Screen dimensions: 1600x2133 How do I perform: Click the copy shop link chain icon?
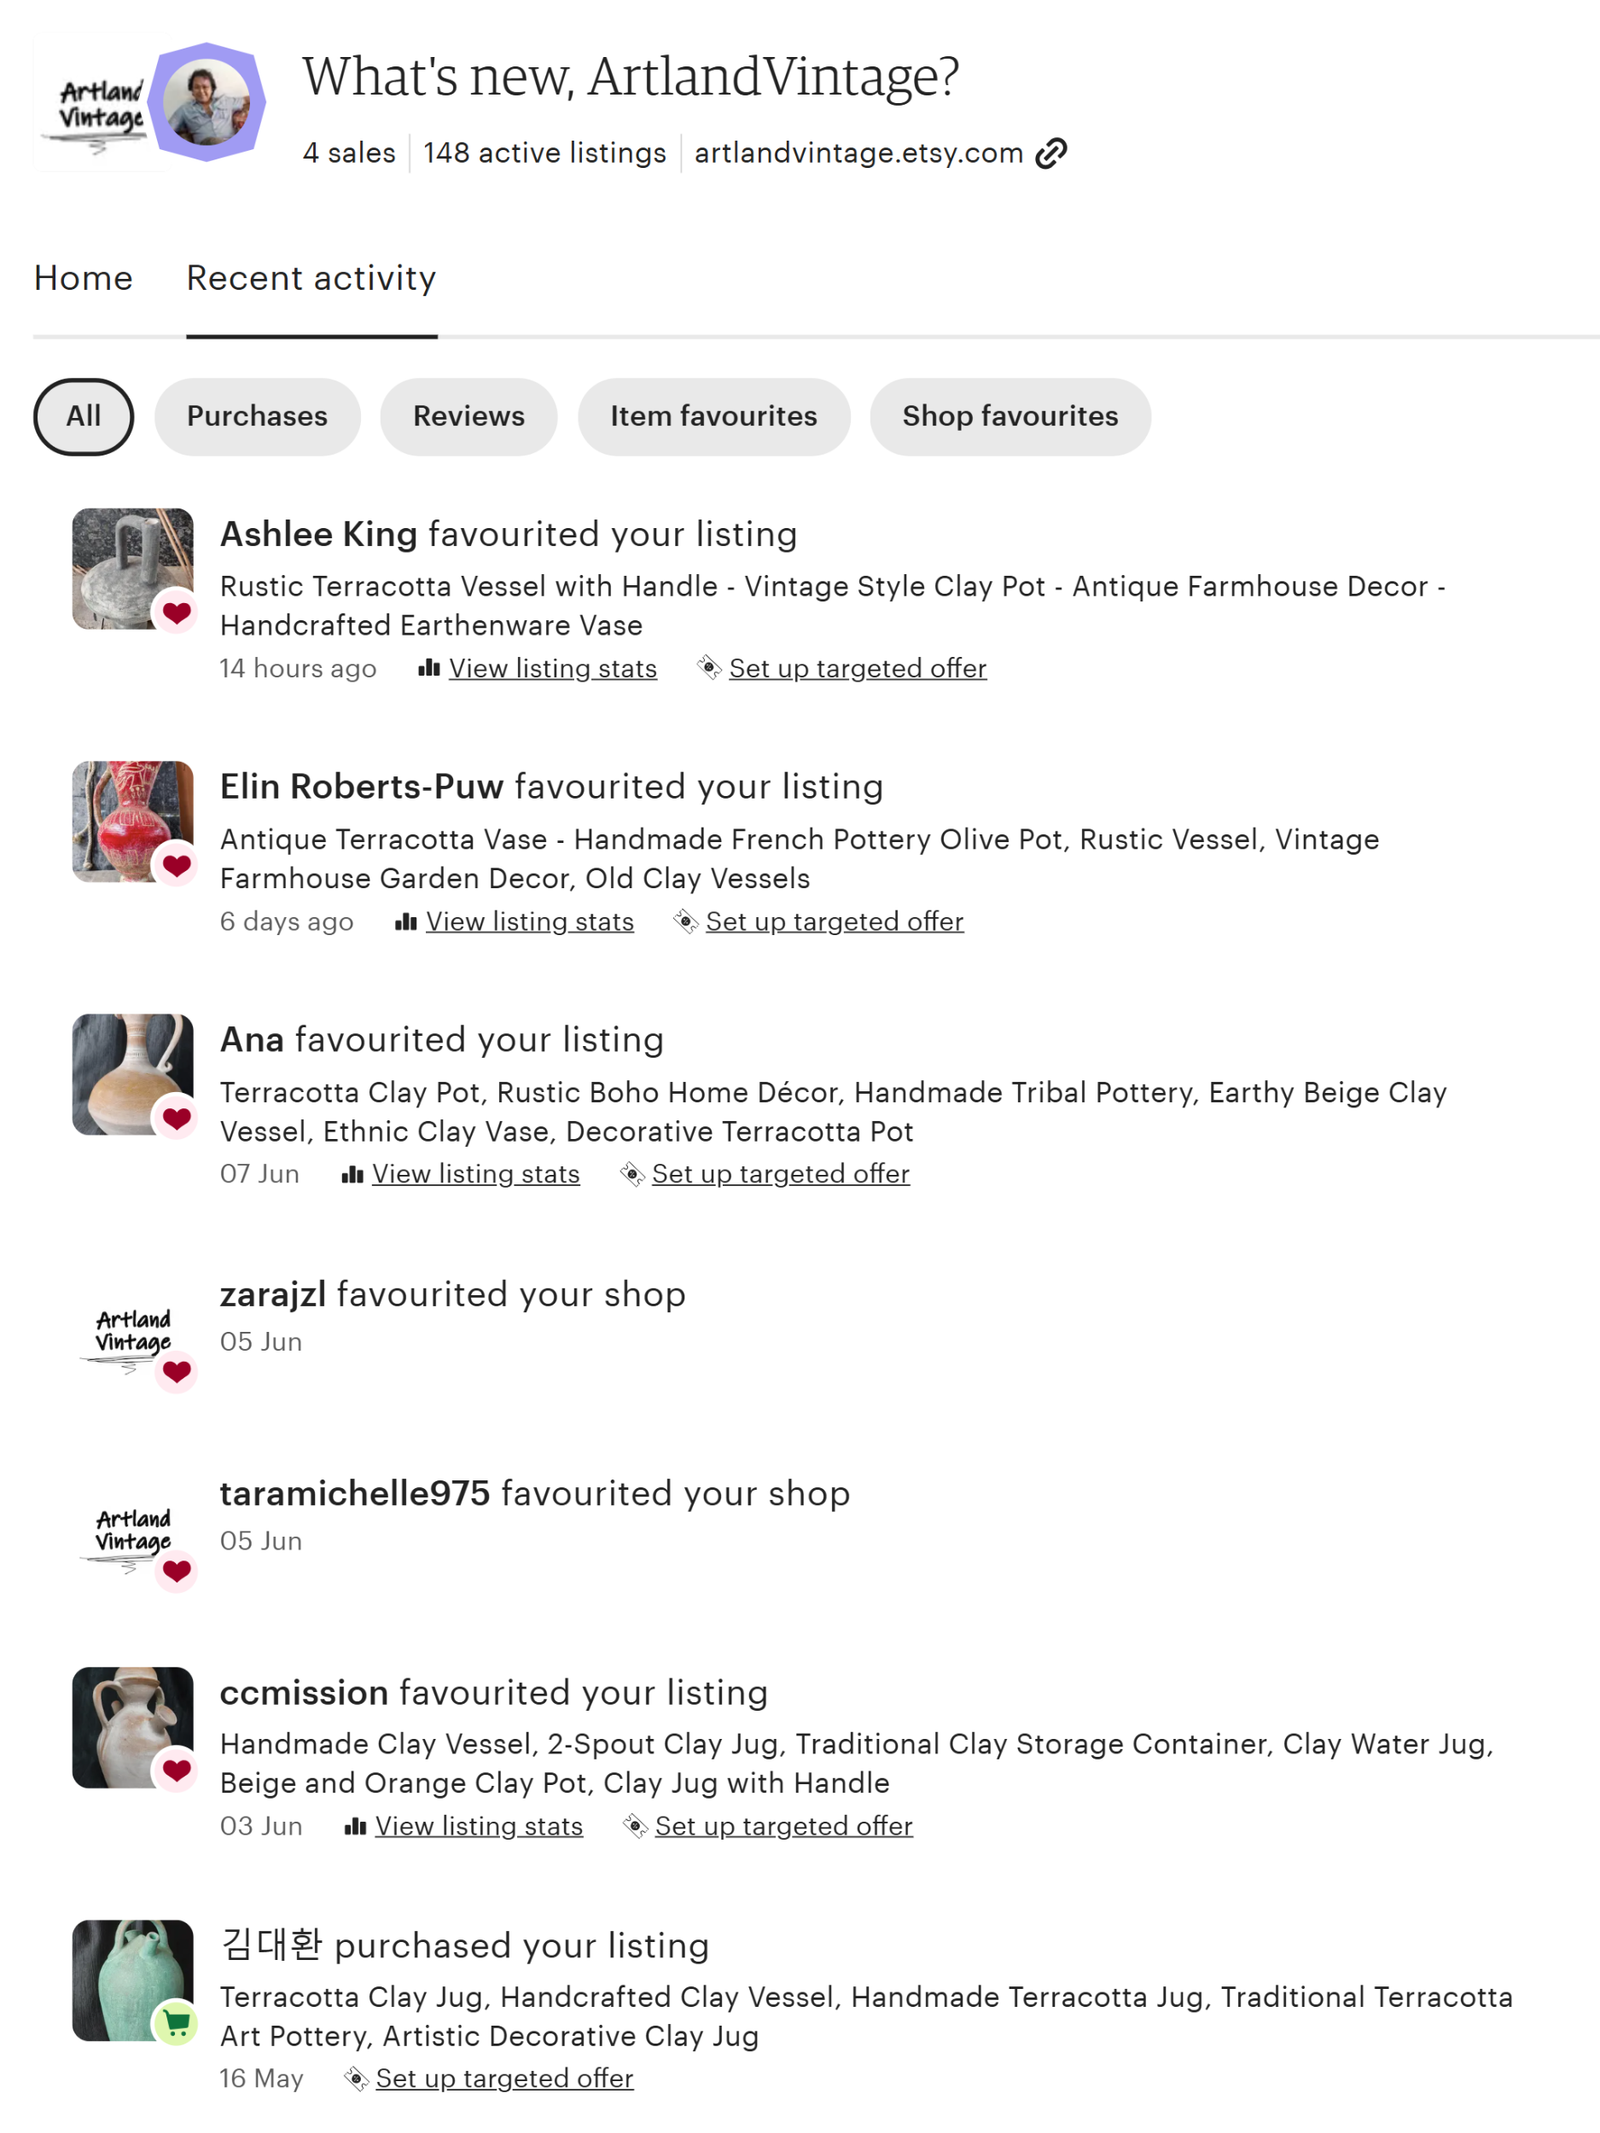click(x=1051, y=153)
